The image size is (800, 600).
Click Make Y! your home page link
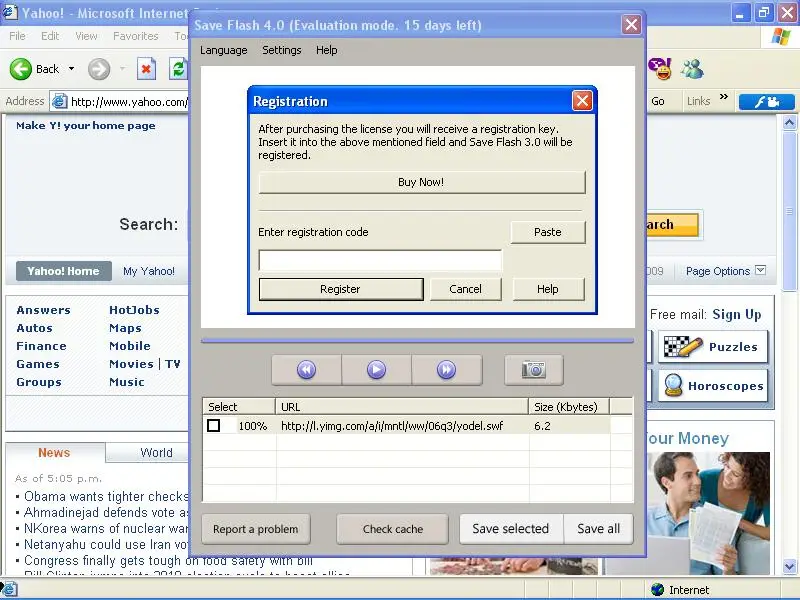(86, 126)
